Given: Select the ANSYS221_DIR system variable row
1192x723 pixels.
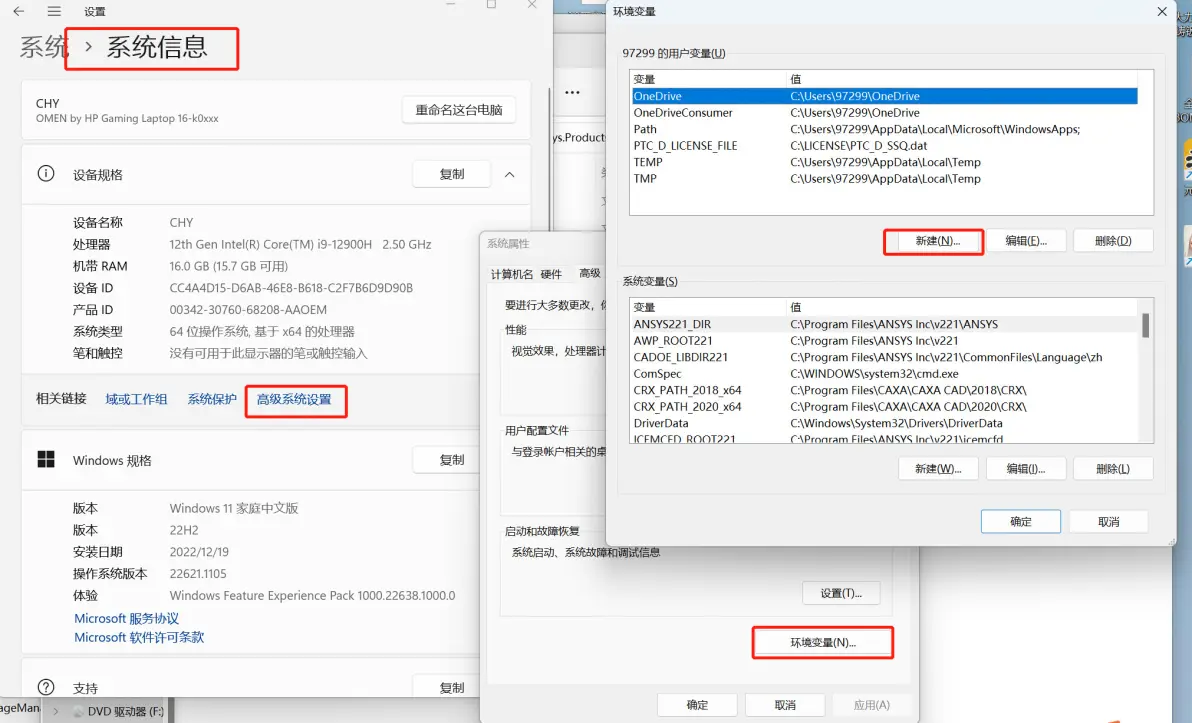Looking at the screenshot, I should [x=884, y=324].
